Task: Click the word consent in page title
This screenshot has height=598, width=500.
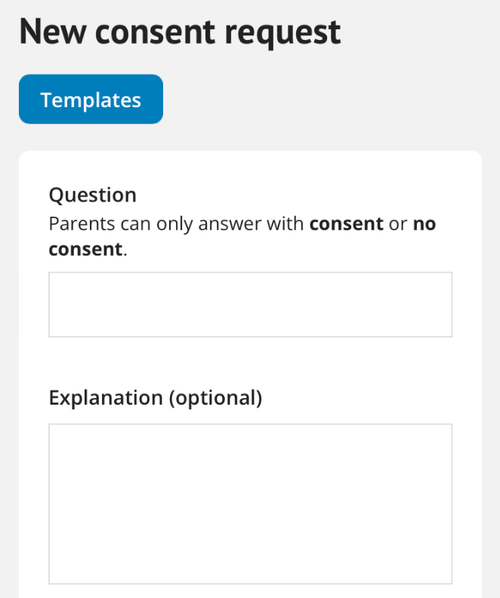Action: point(155,33)
